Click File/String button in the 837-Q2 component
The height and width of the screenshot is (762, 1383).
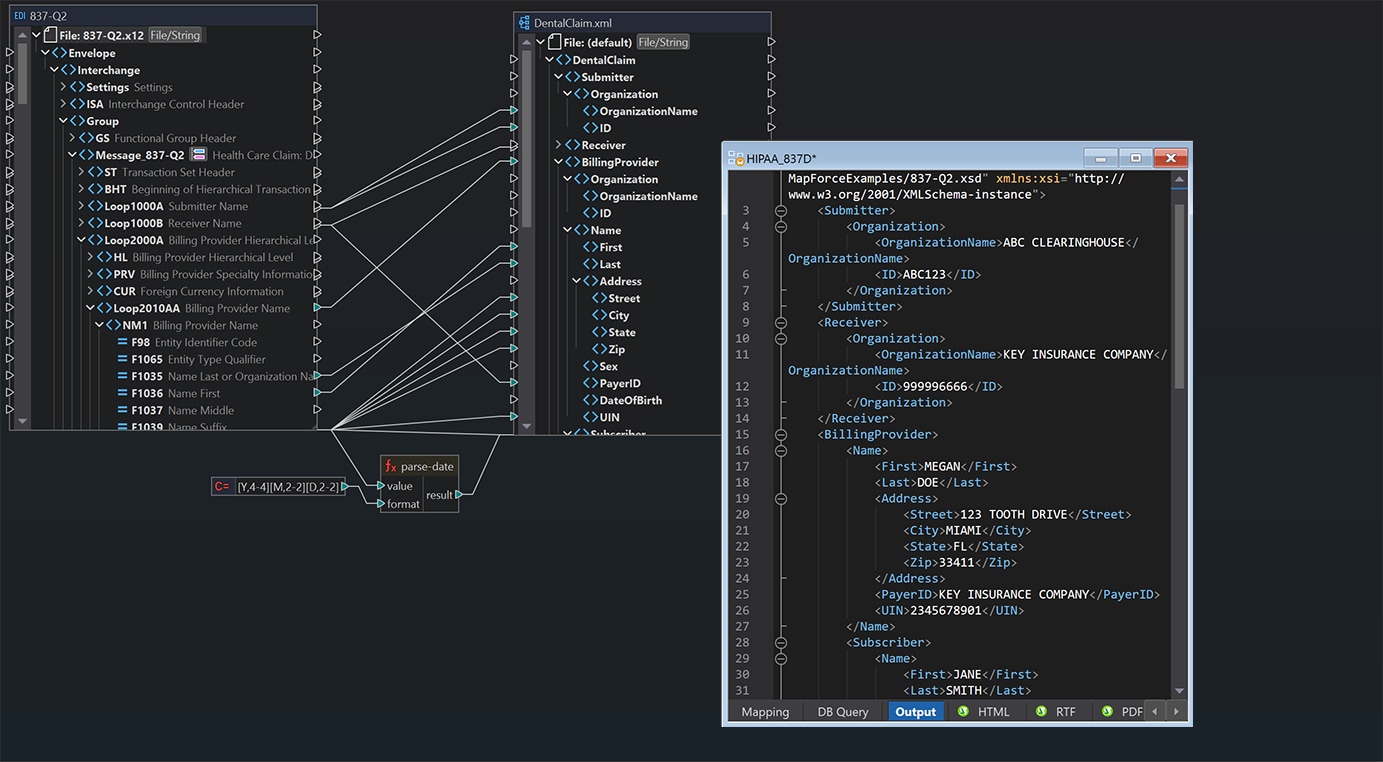(x=176, y=35)
